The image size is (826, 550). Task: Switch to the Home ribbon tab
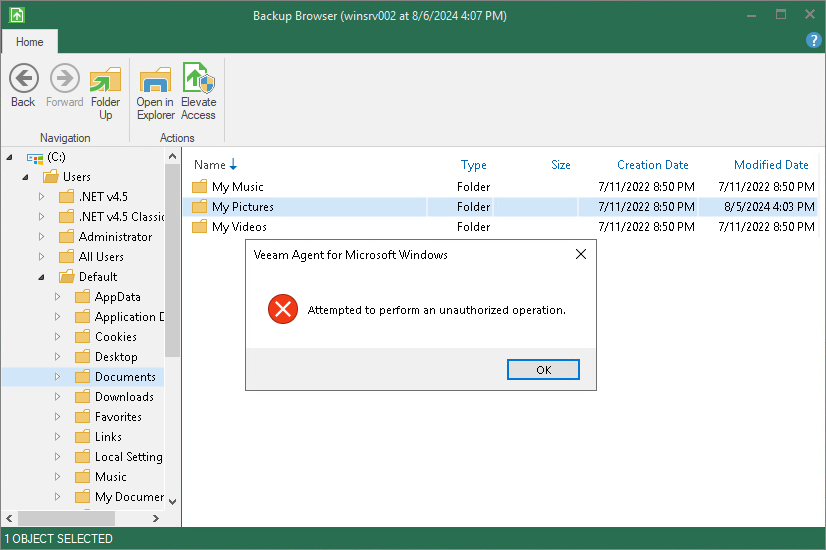pyautogui.click(x=30, y=42)
